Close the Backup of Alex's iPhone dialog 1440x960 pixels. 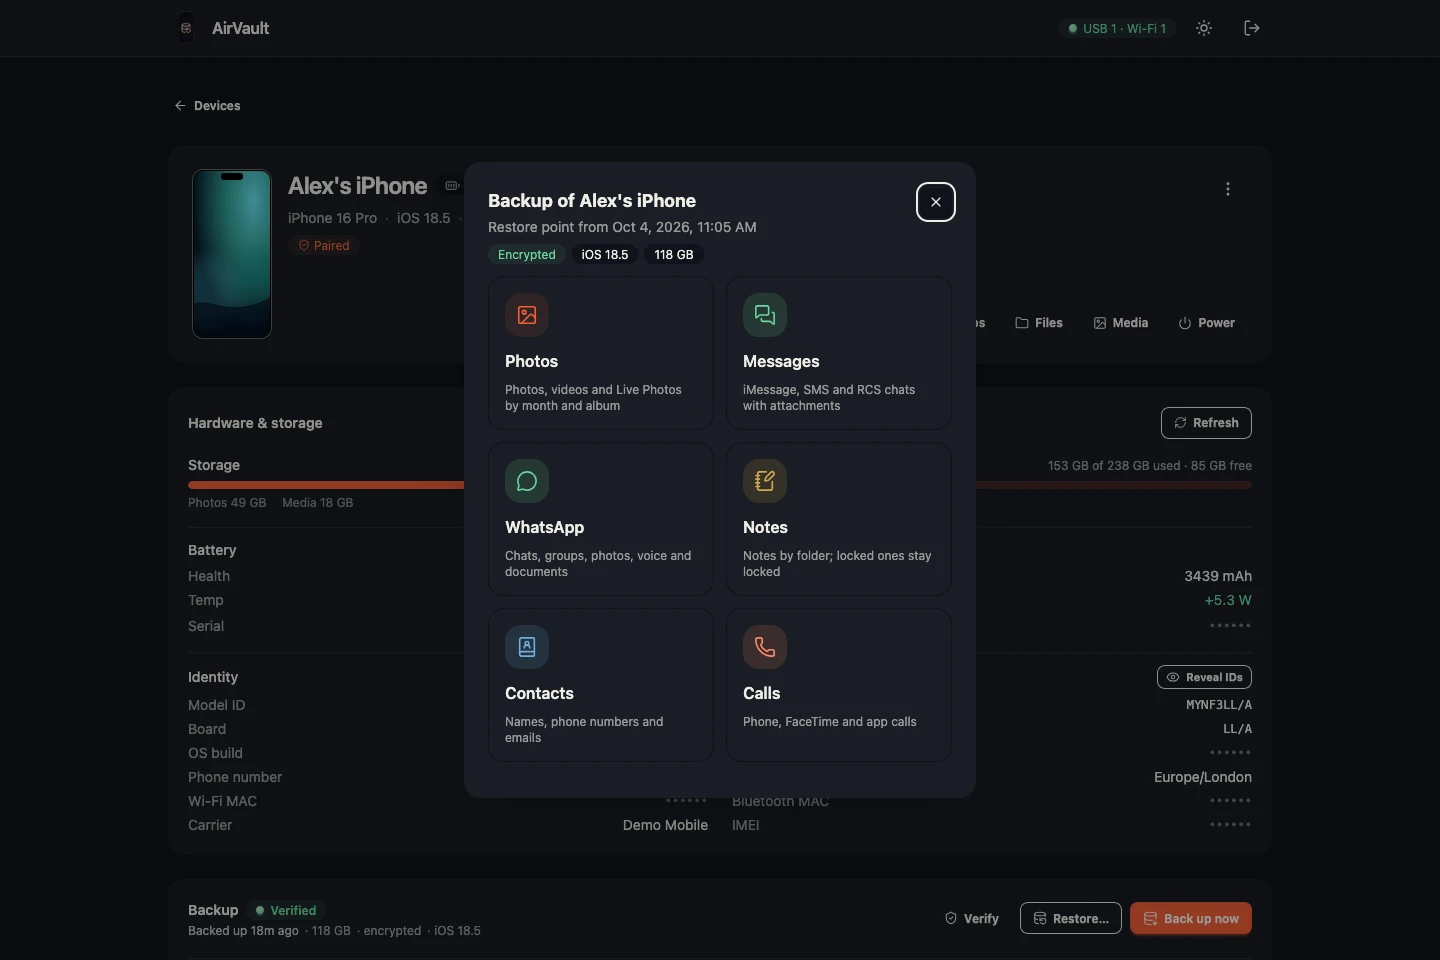936,202
